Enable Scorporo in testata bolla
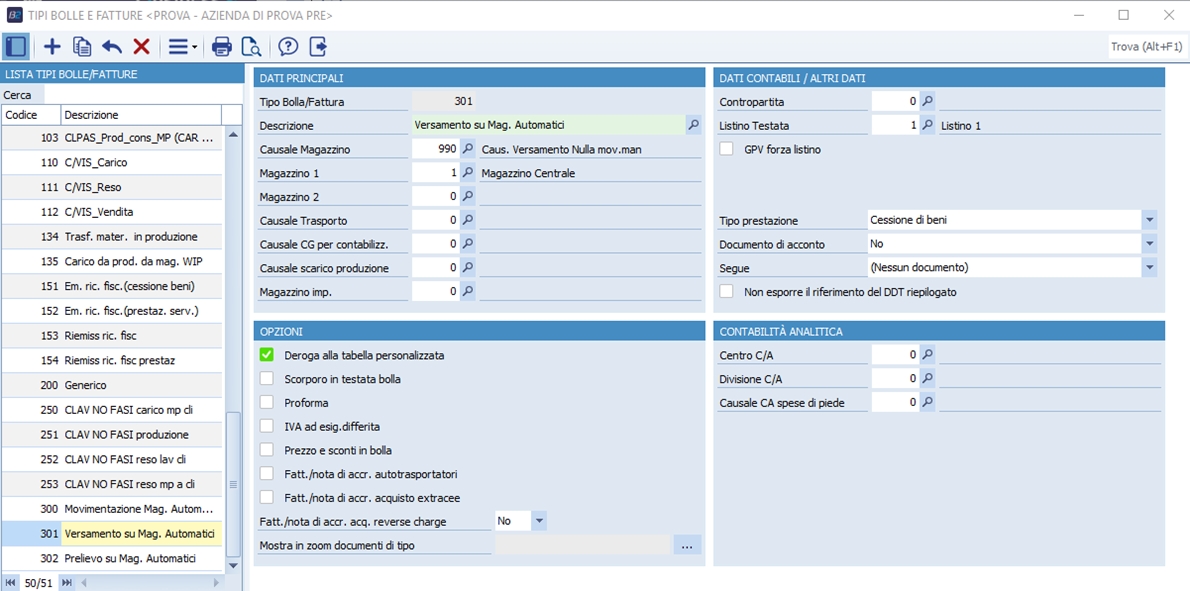Screen dimensions: 1190x591 coord(266,379)
